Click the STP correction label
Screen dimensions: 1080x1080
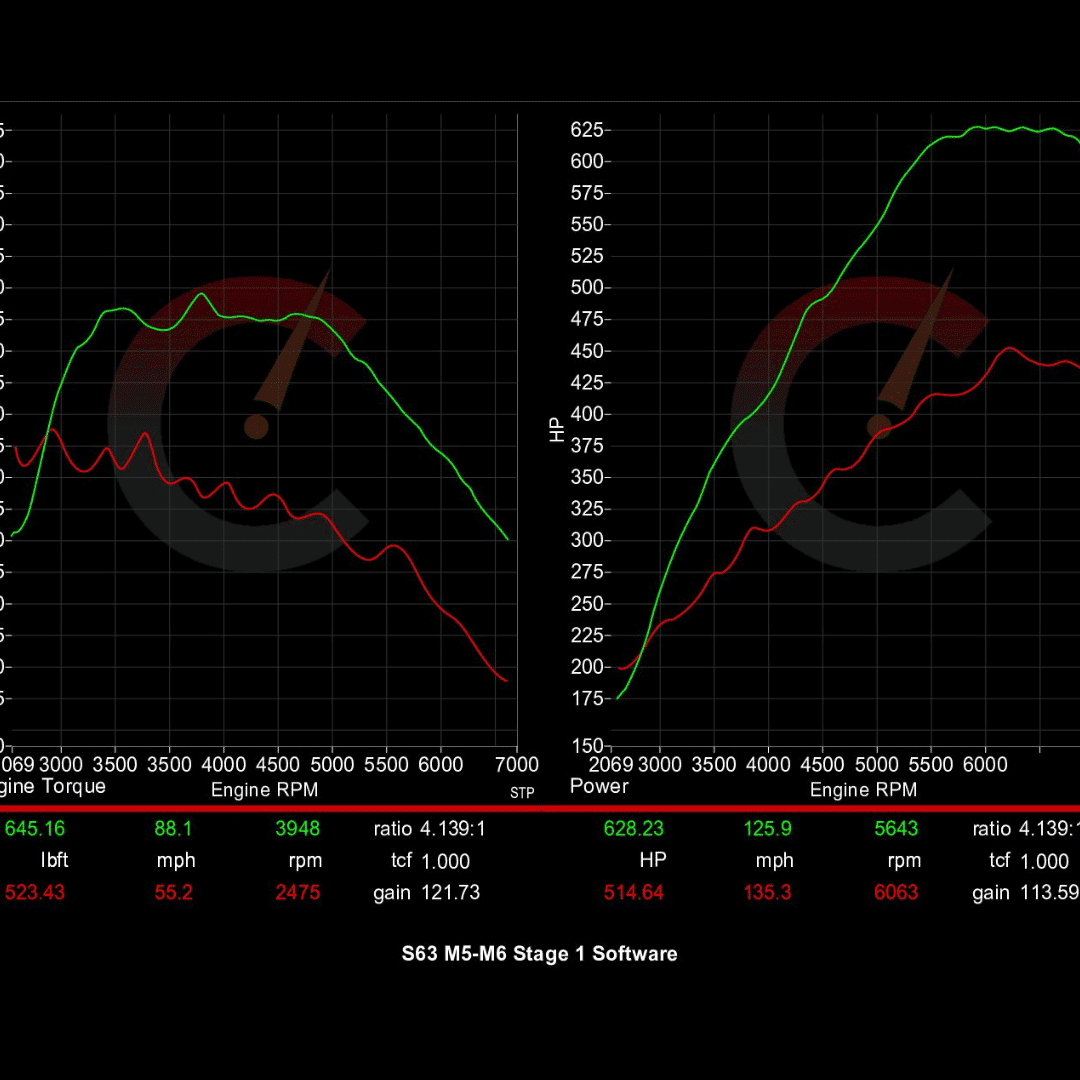point(521,792)
